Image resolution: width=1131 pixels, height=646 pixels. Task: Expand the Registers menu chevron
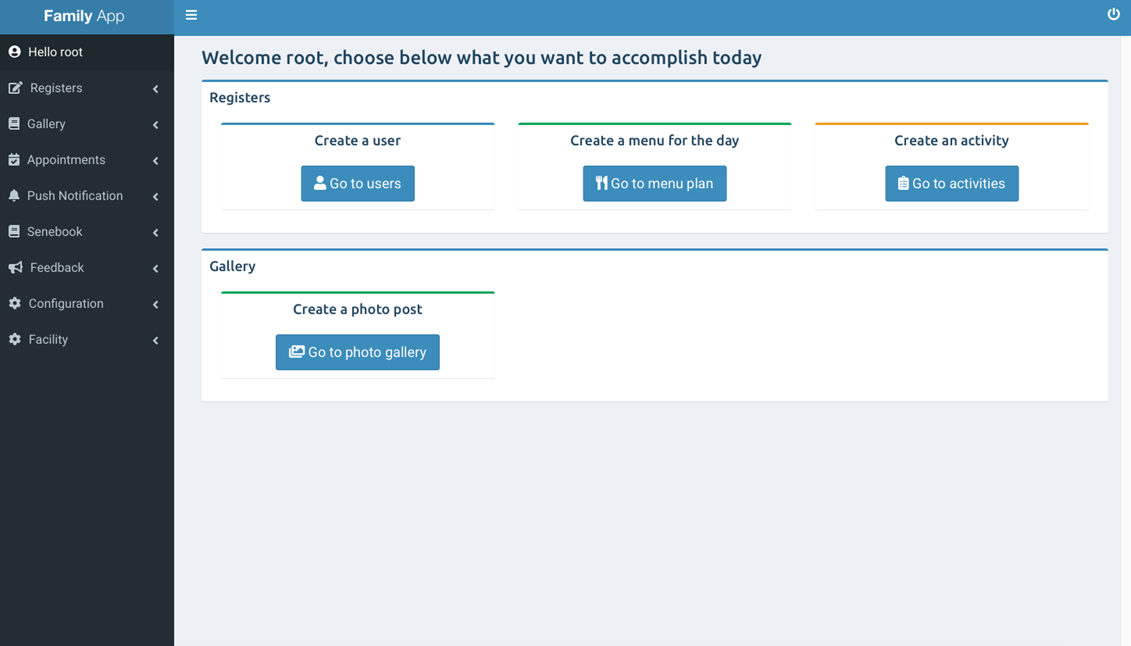(156, 89)
